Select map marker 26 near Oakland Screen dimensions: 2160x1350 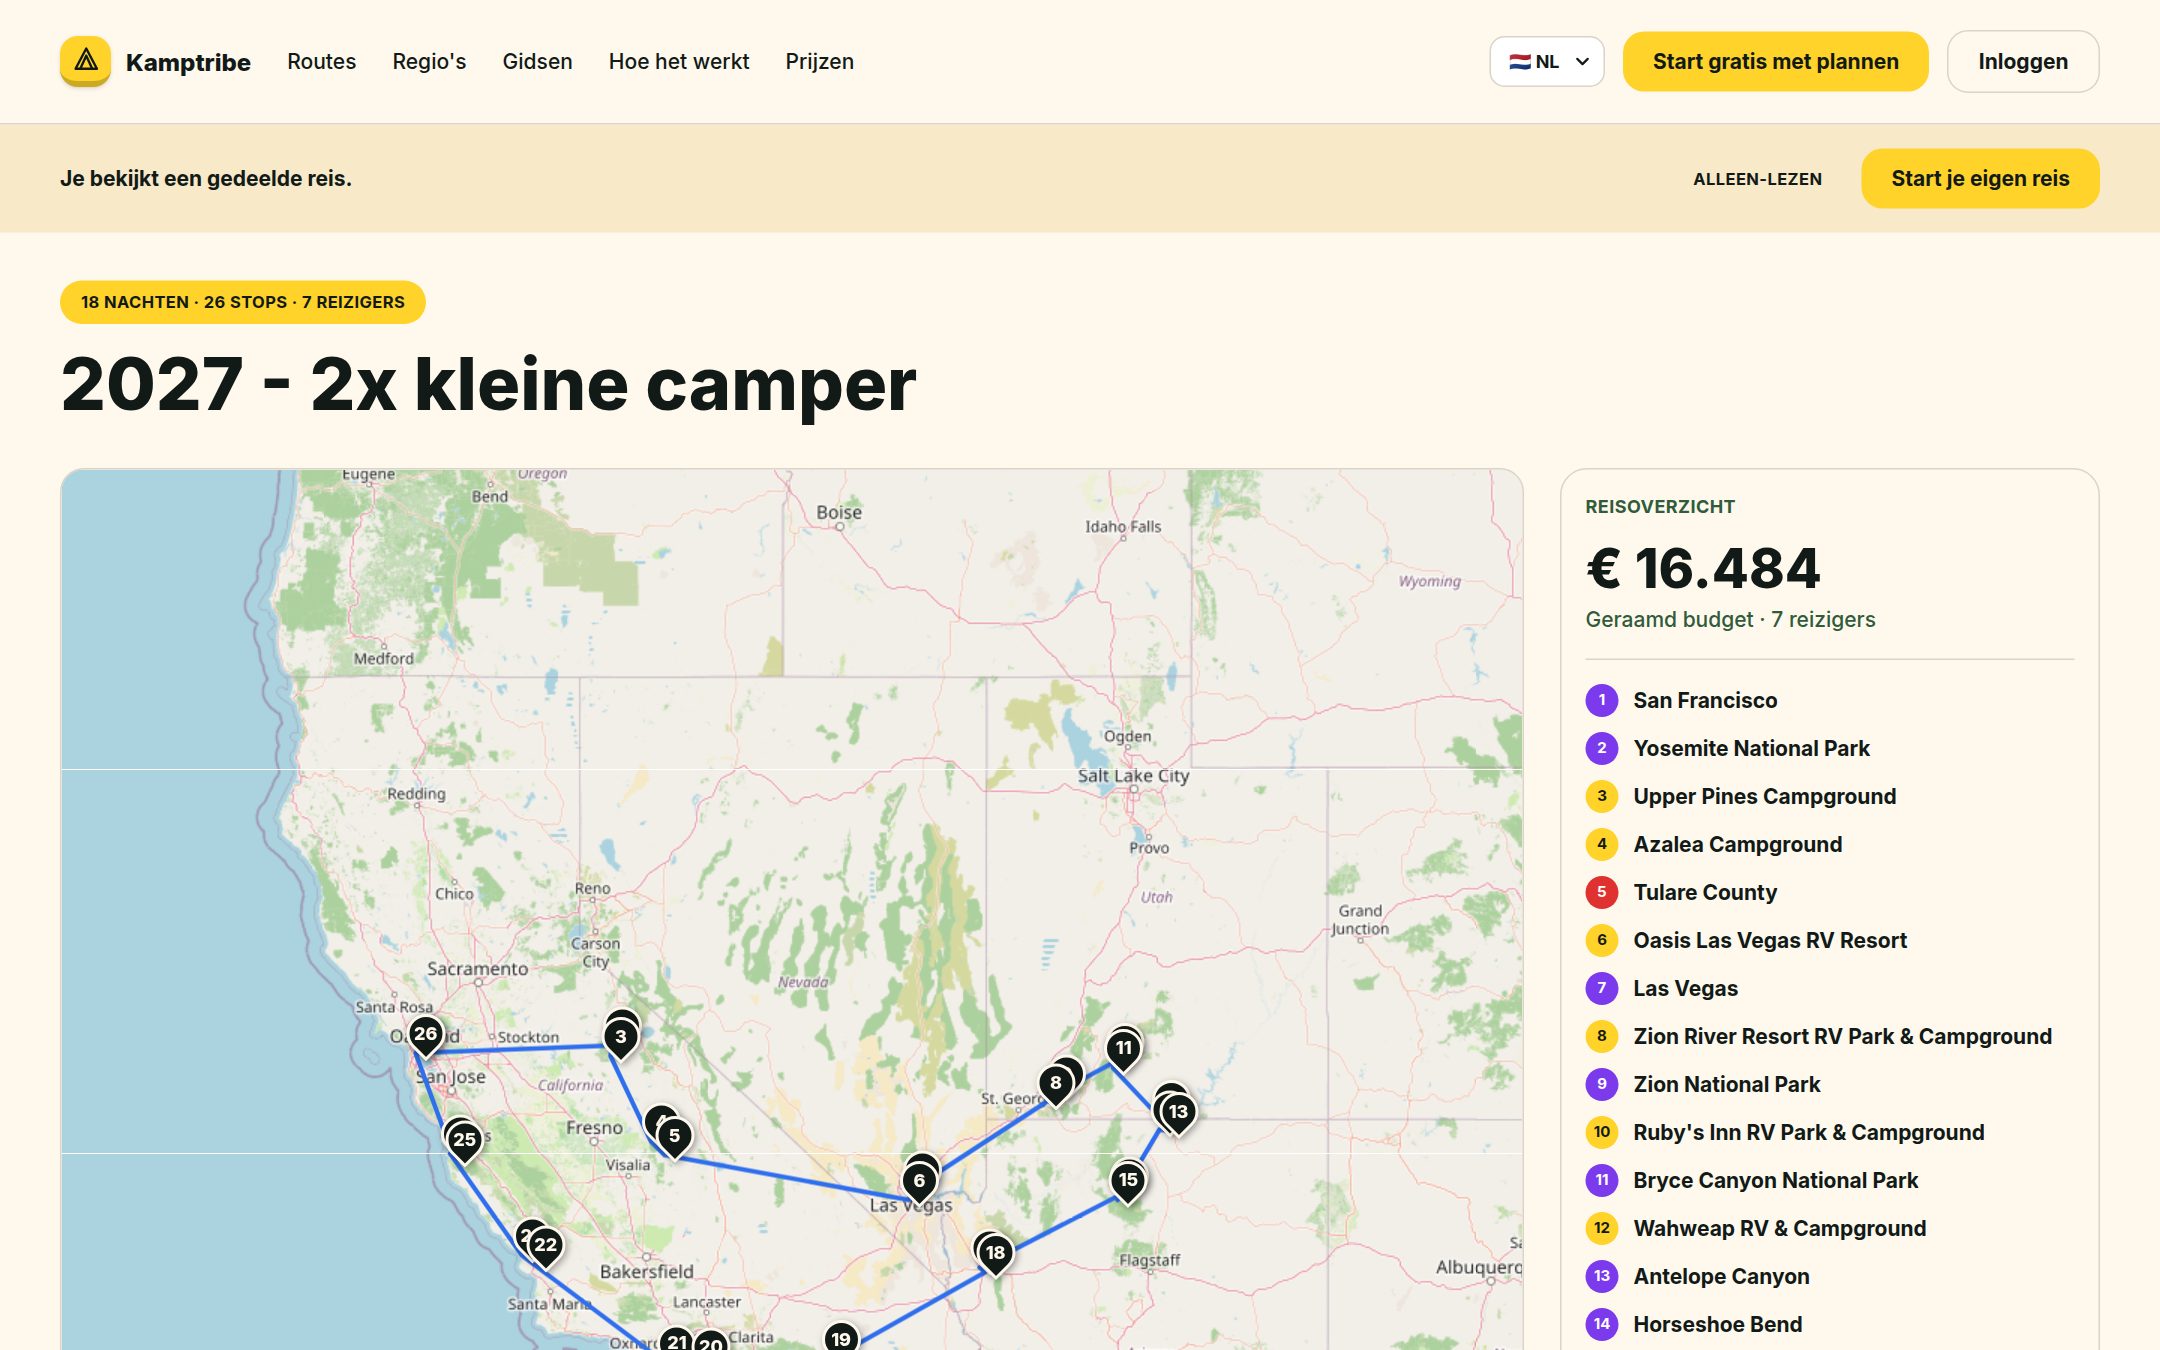[425, 1036]
